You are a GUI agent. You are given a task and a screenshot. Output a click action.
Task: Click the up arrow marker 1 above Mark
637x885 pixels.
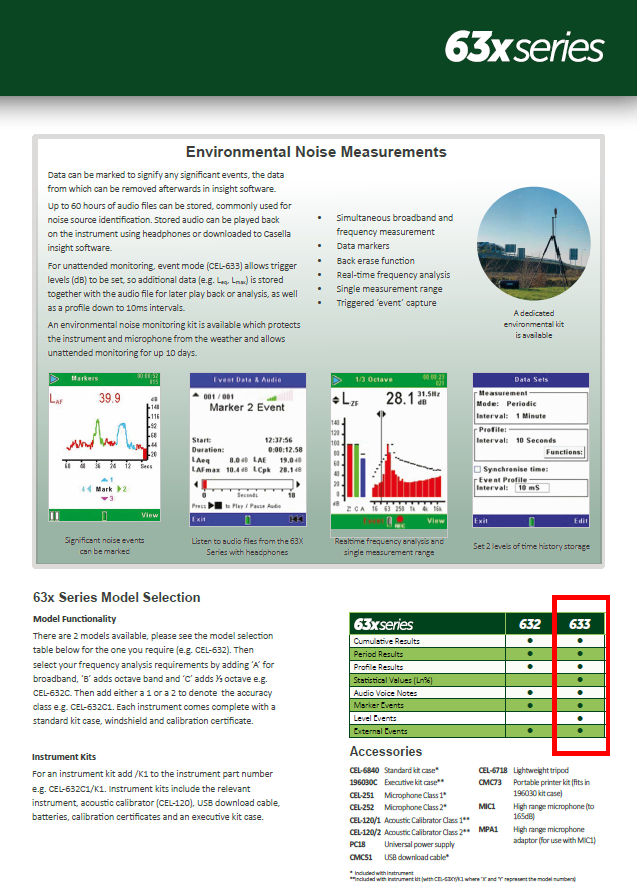(x=105, y=480)
